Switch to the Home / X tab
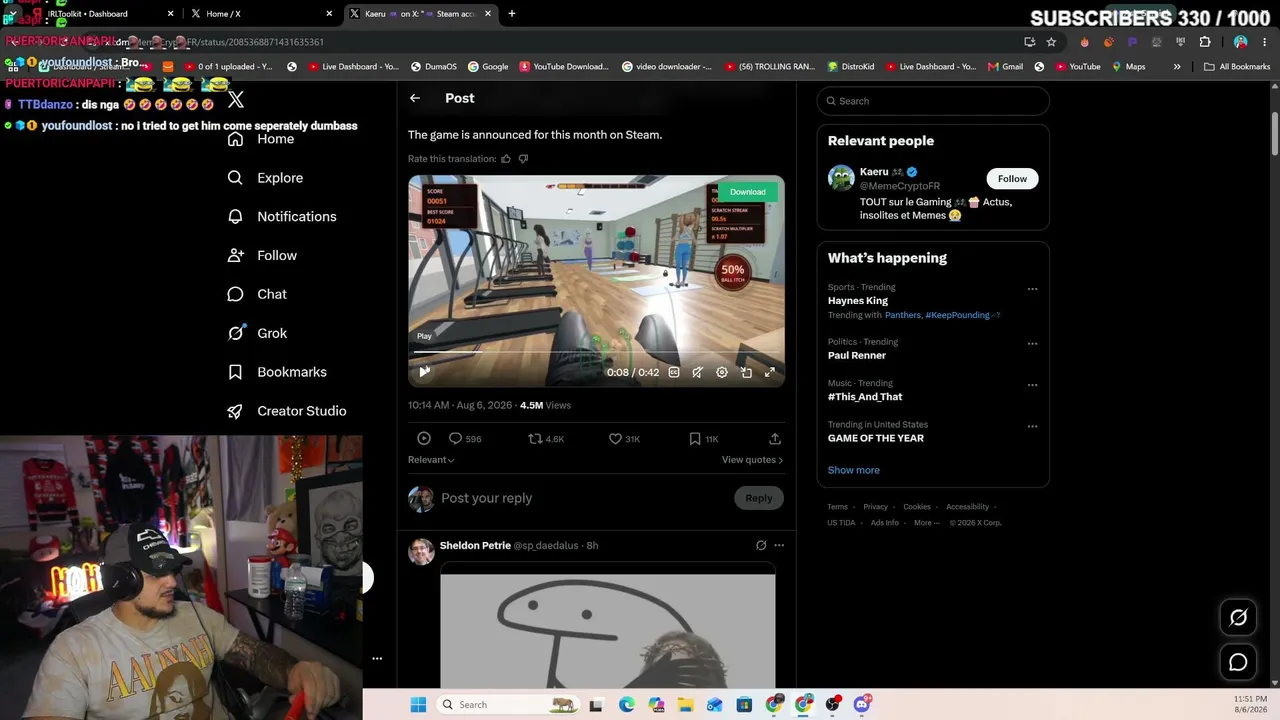This screenshot has height=720, width=1280. (x=260, y=14)
